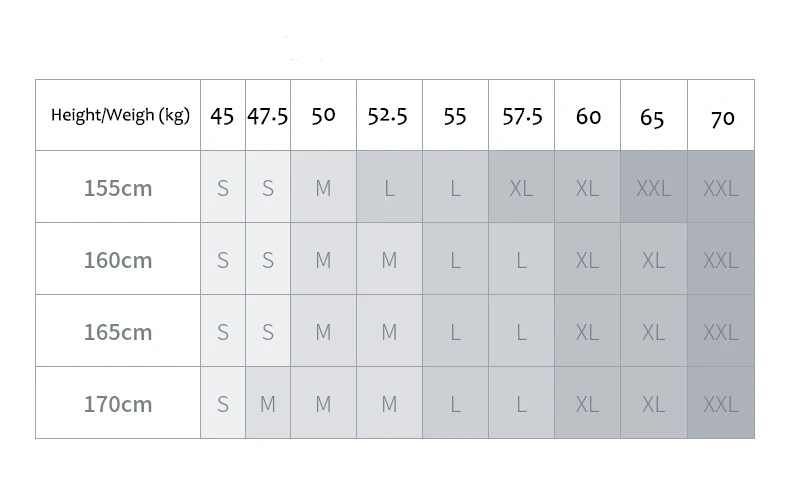This screenshot has width=790, height=495.
Task: Click M cell for 155cm at 50 kg
Action: coord(323,187)
